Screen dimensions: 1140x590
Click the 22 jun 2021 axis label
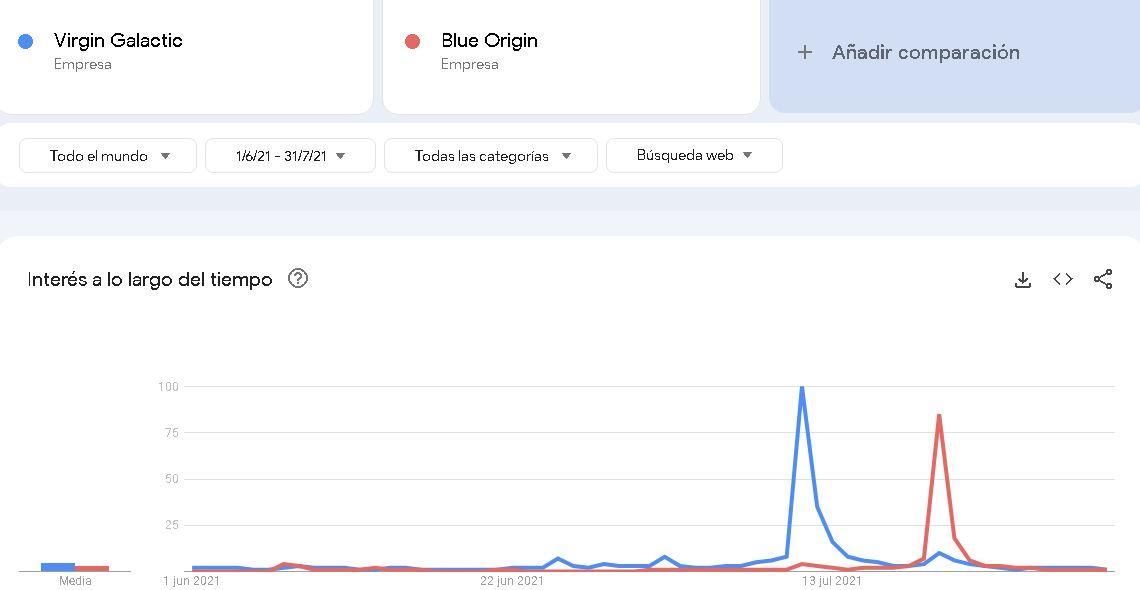[x=512, y=581]
